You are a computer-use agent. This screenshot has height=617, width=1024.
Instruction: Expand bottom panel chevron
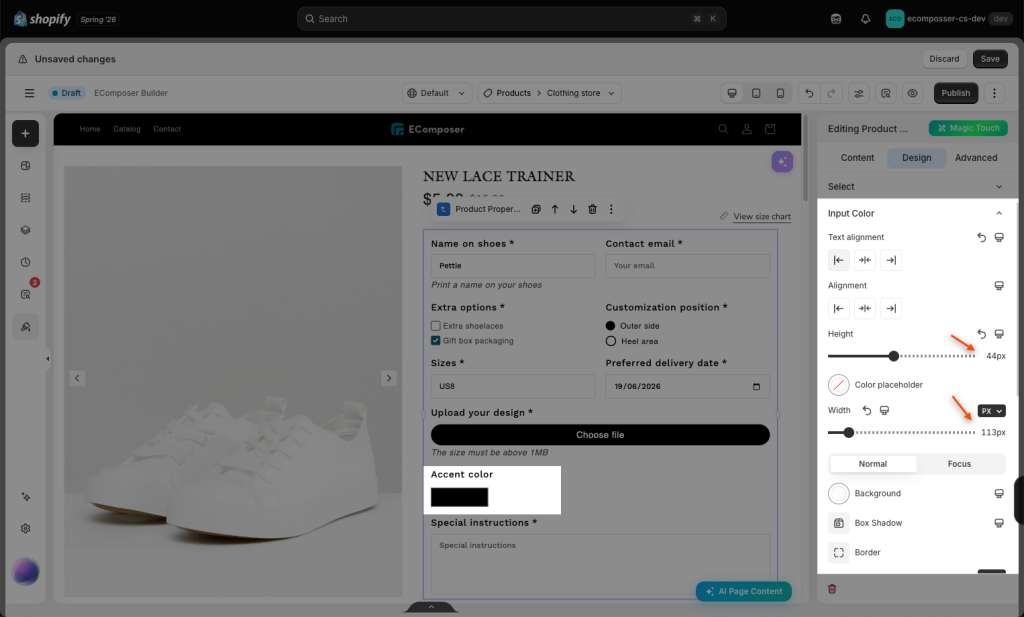pyautogui.click(x=431, y=608)
